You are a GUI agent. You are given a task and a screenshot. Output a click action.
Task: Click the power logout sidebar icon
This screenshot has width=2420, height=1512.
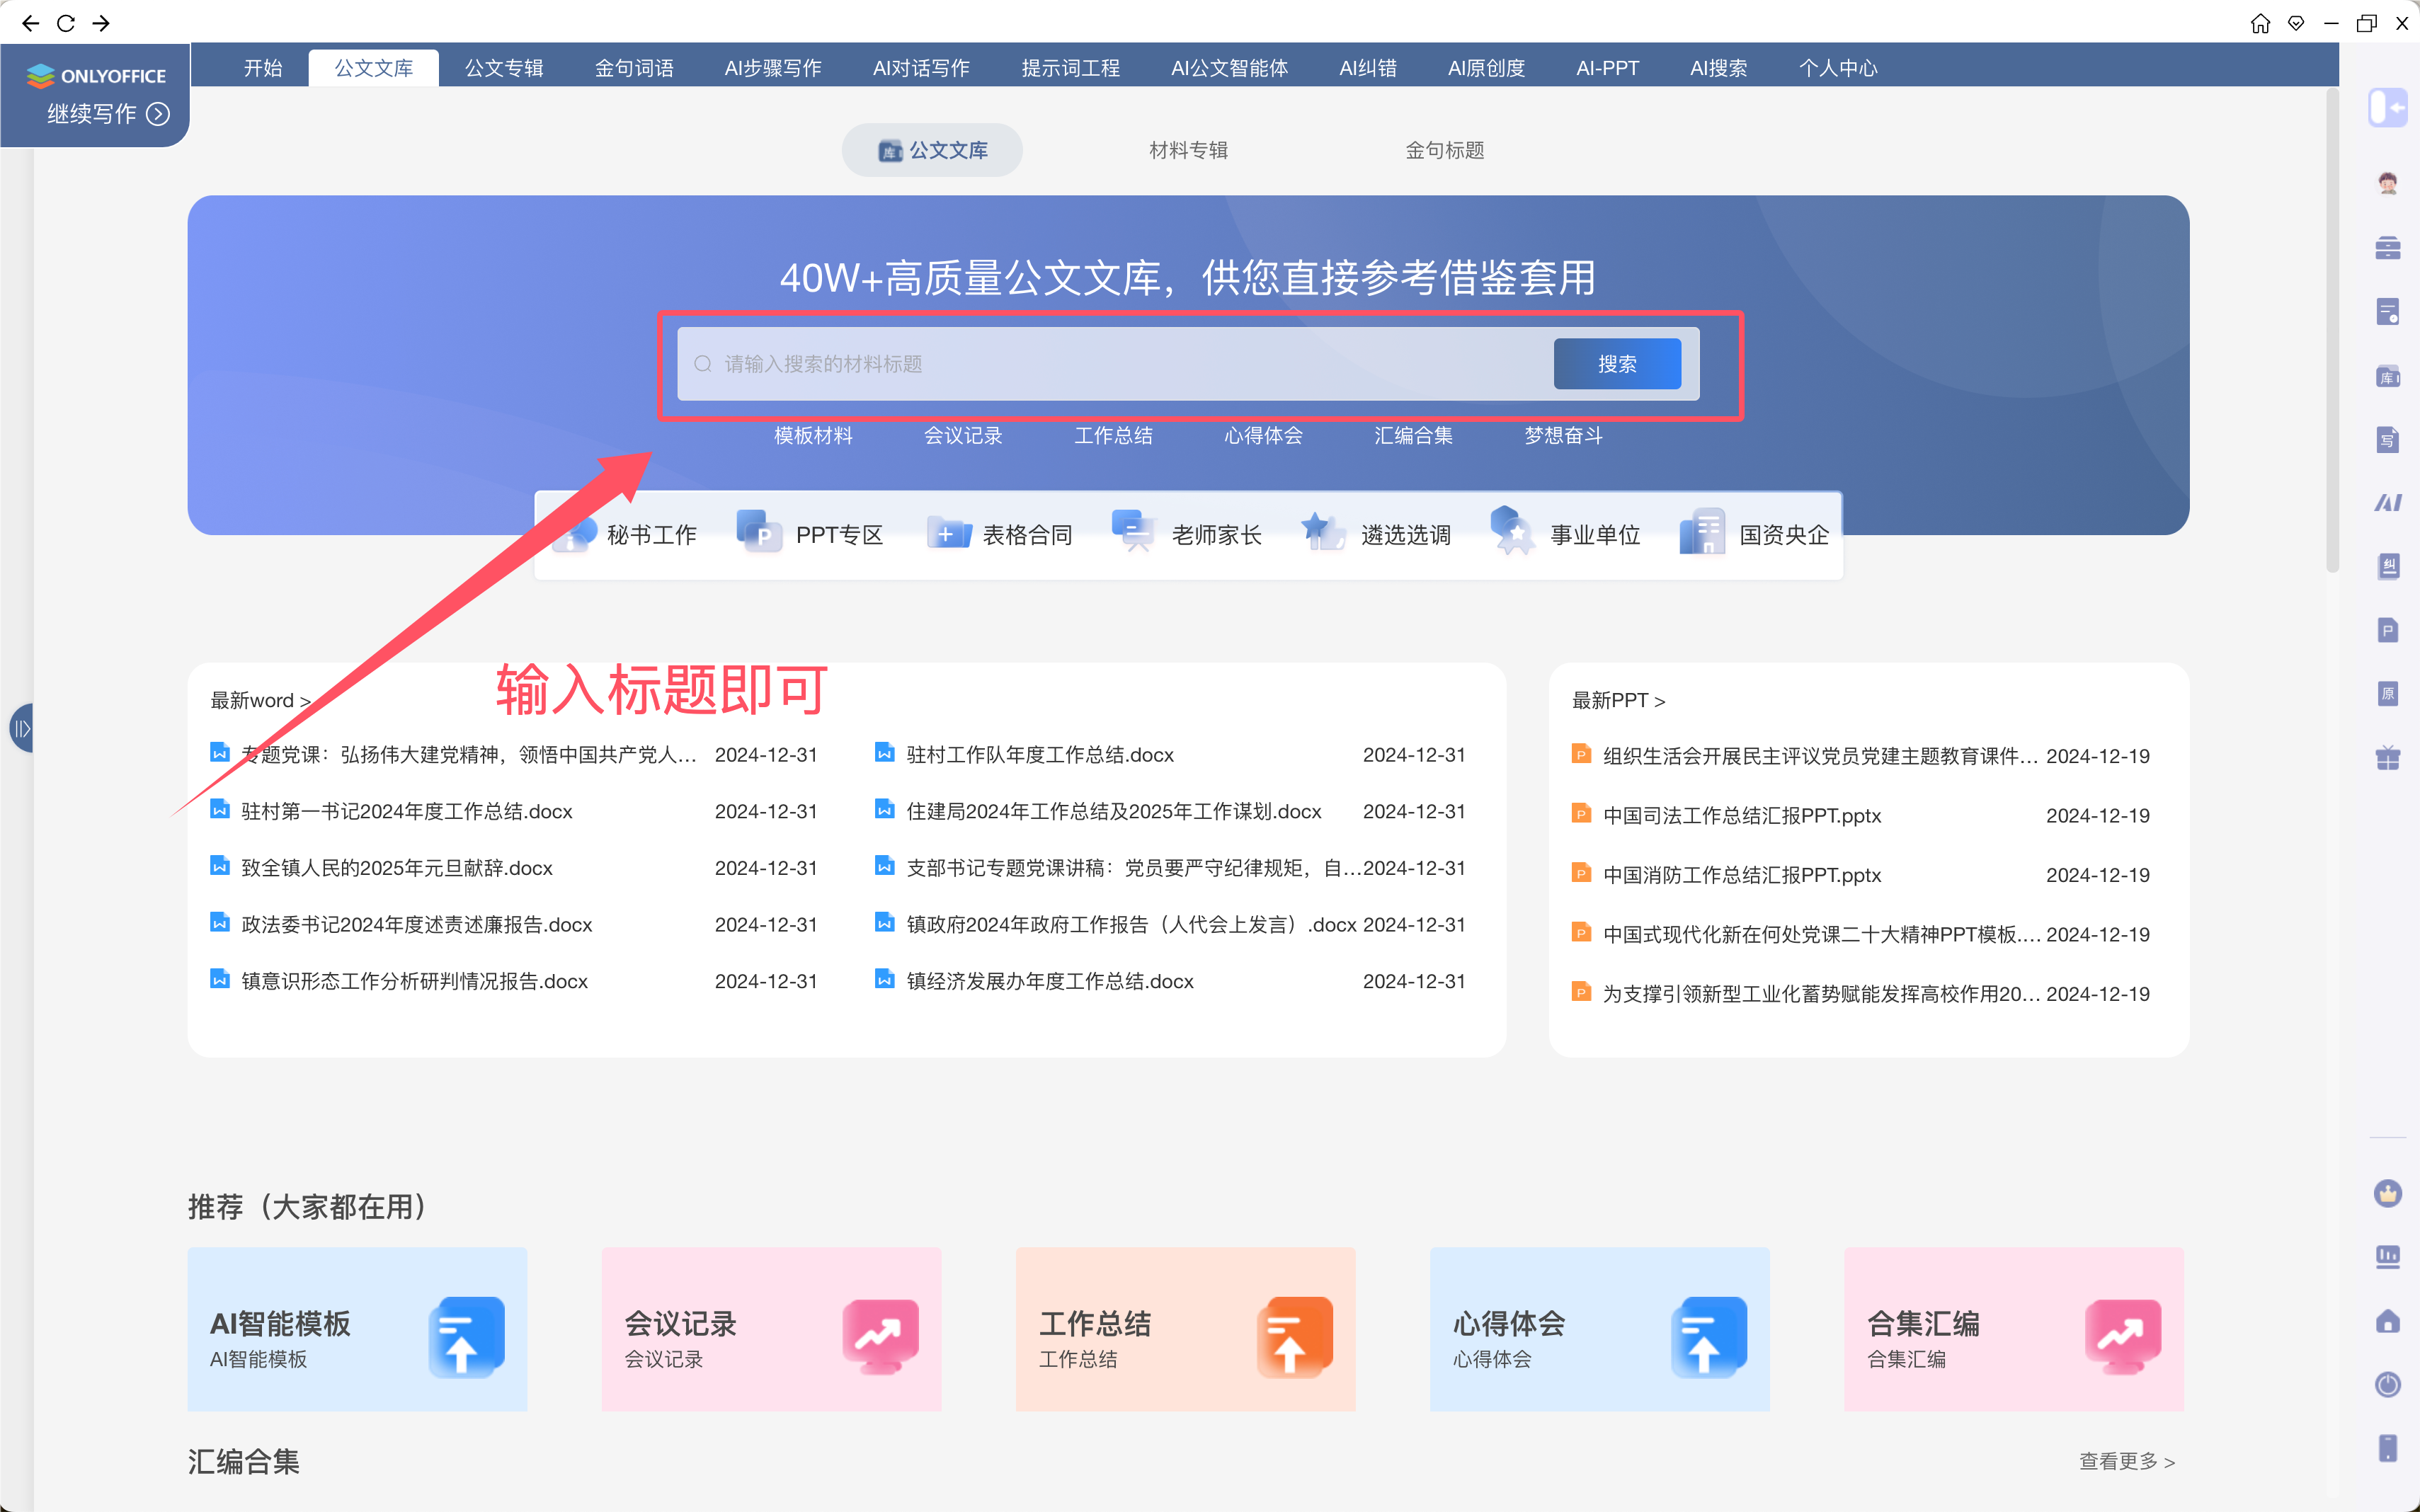point(2388,1384)
